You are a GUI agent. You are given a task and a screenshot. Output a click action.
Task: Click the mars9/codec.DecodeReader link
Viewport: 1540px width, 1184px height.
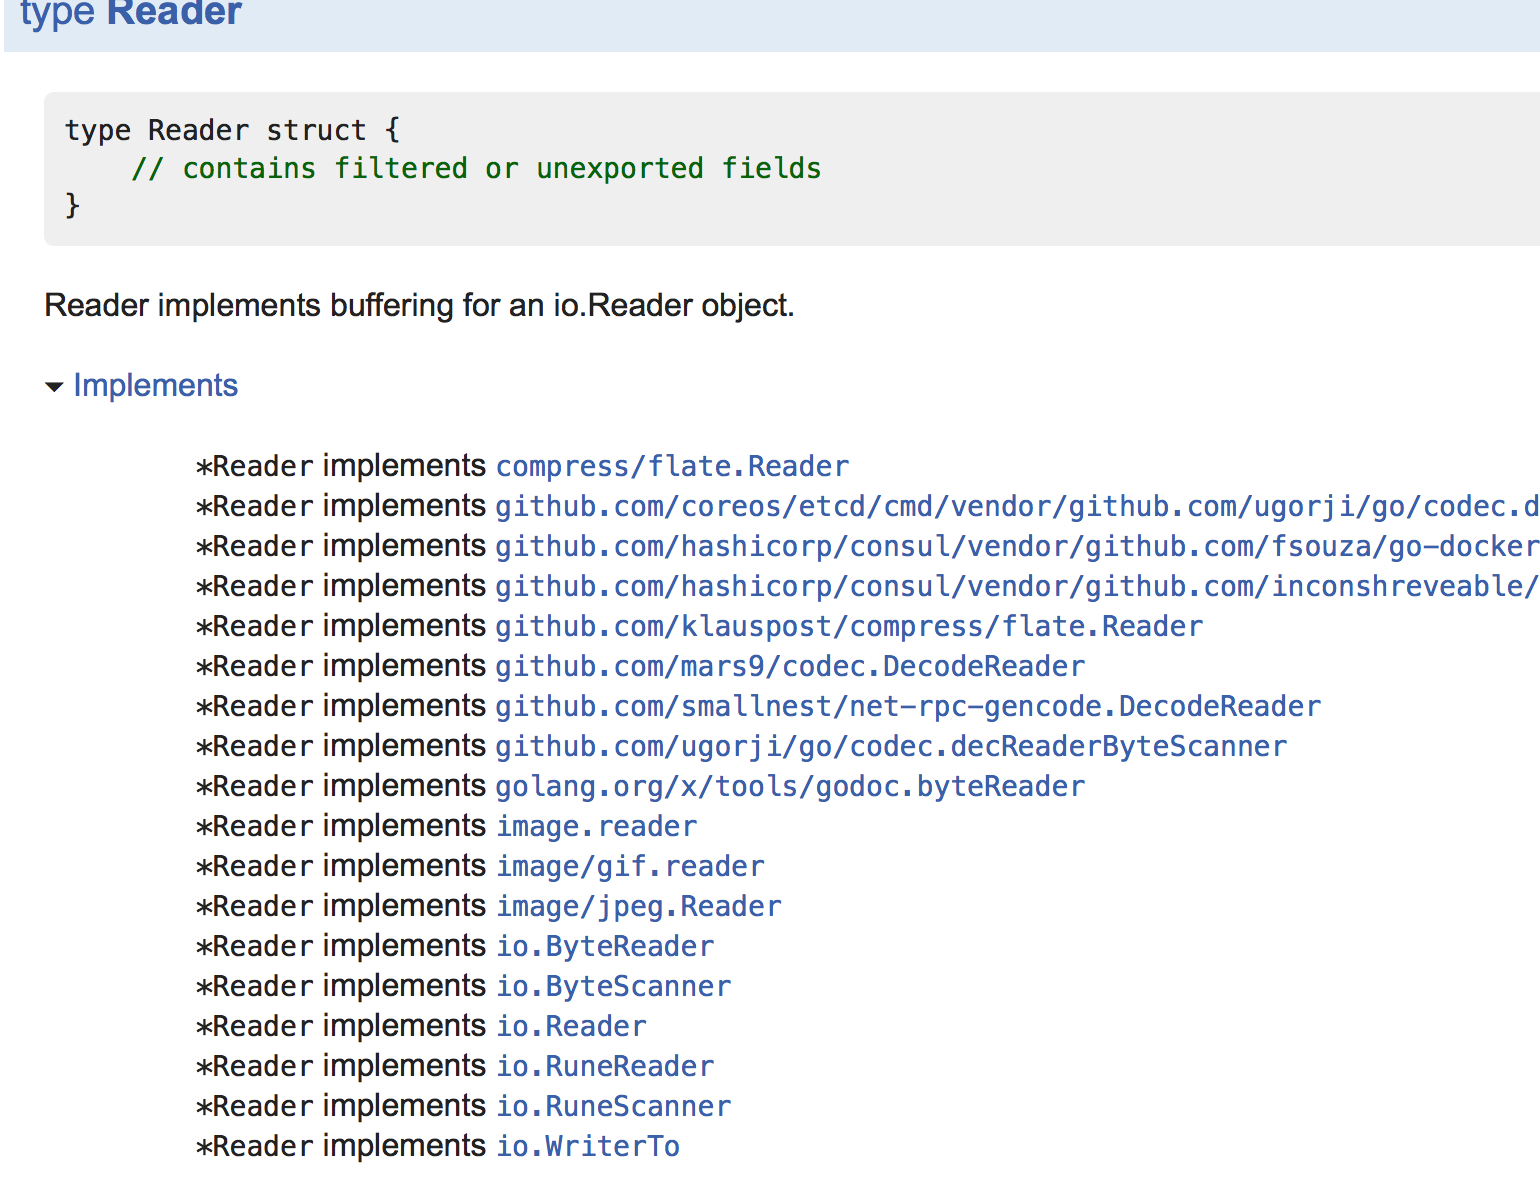pos(790,667)
